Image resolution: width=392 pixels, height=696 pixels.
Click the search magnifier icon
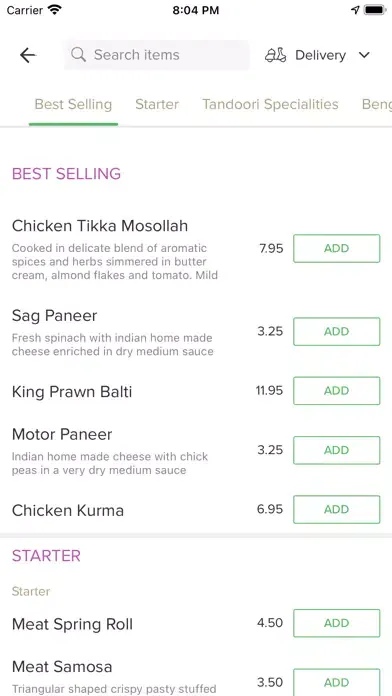click(79, 55)
